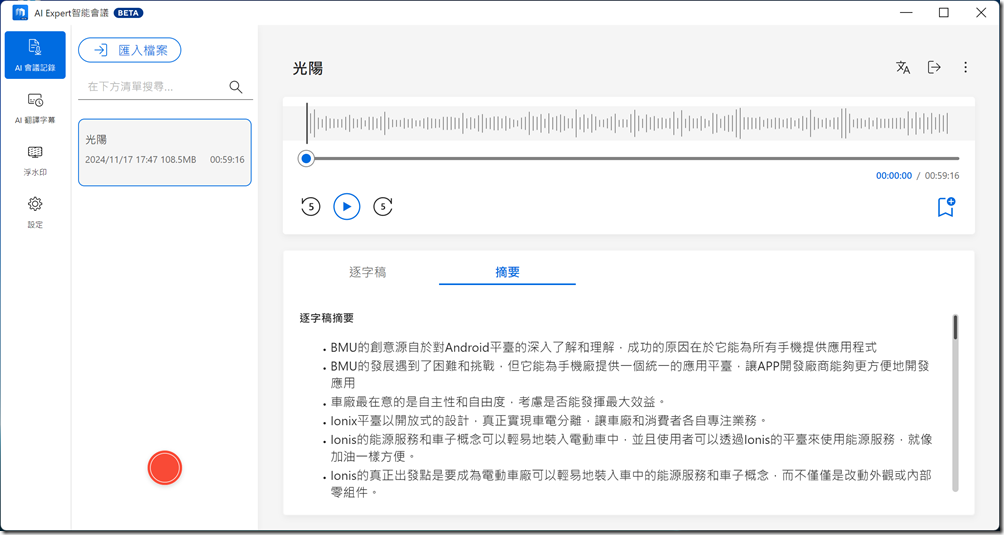Click the file list search field
This screenshot has height=535, width=1004.
coord(155,87)
